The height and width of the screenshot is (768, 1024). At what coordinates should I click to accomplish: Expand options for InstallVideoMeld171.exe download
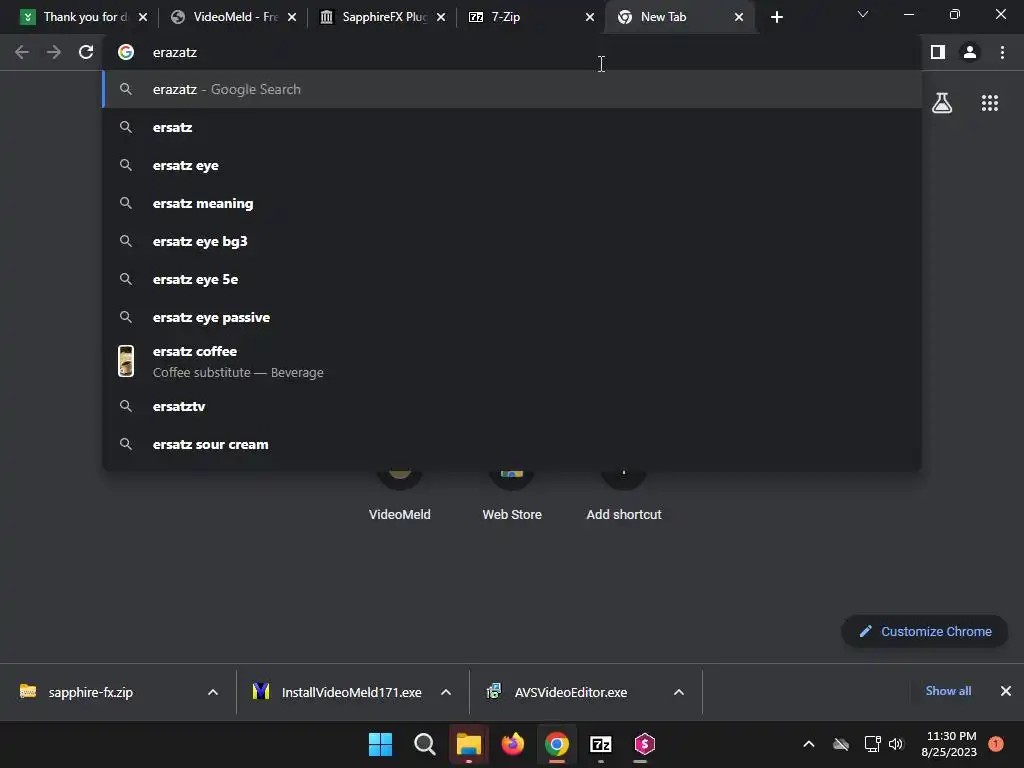tap(446, 692)
